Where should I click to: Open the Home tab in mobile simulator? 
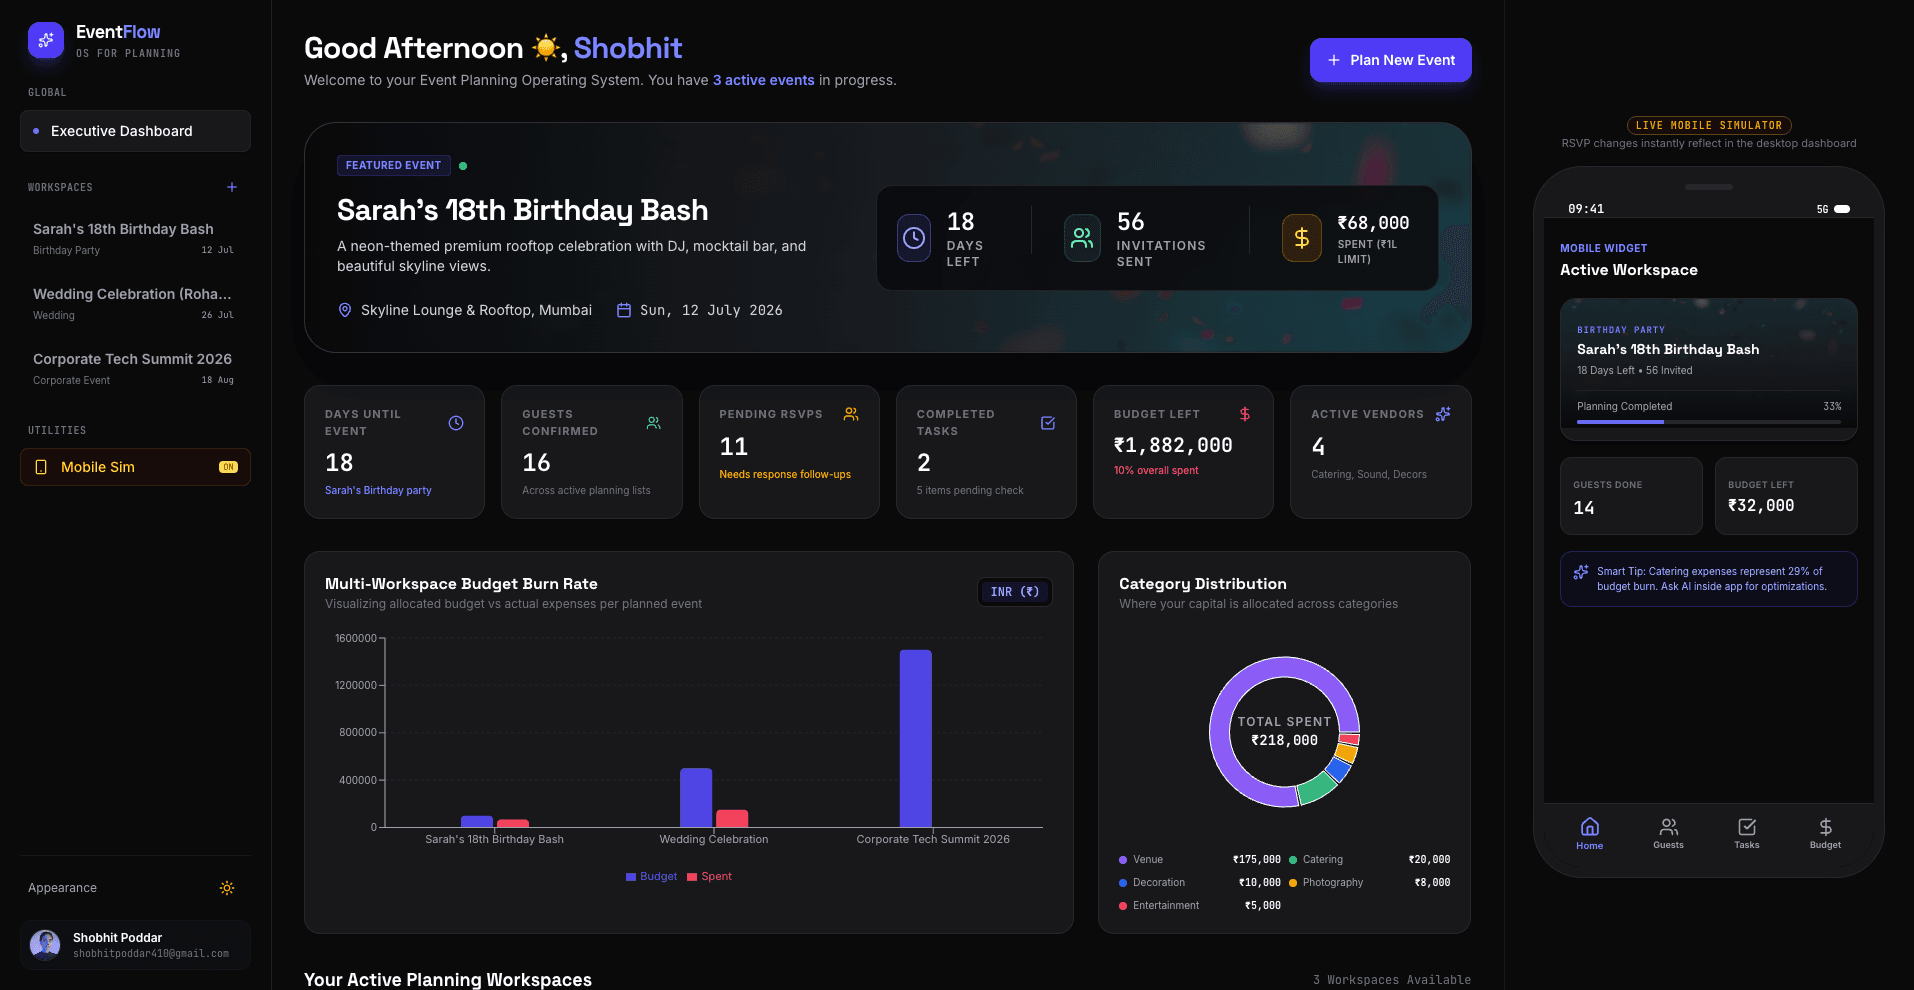[x=1590, y=832]
